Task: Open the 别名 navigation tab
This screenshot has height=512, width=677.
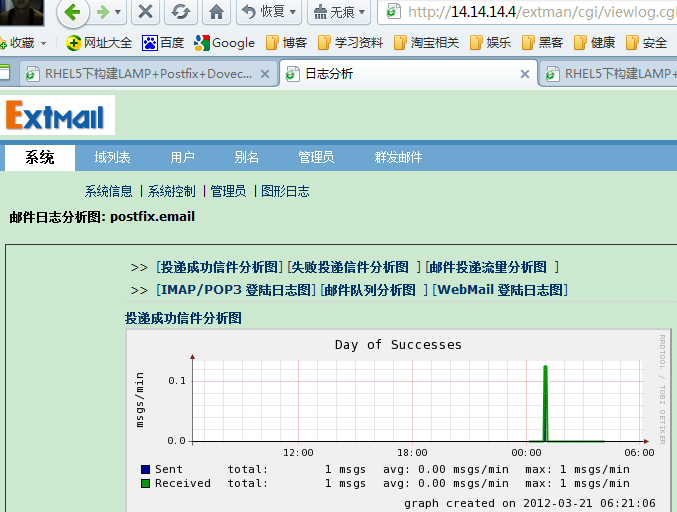Action: 246,157
